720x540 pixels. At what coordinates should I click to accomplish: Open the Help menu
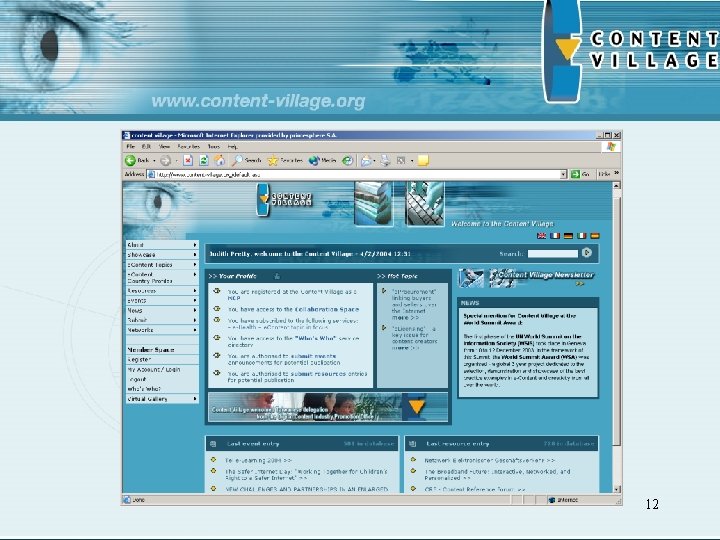(x=232, y=146)
